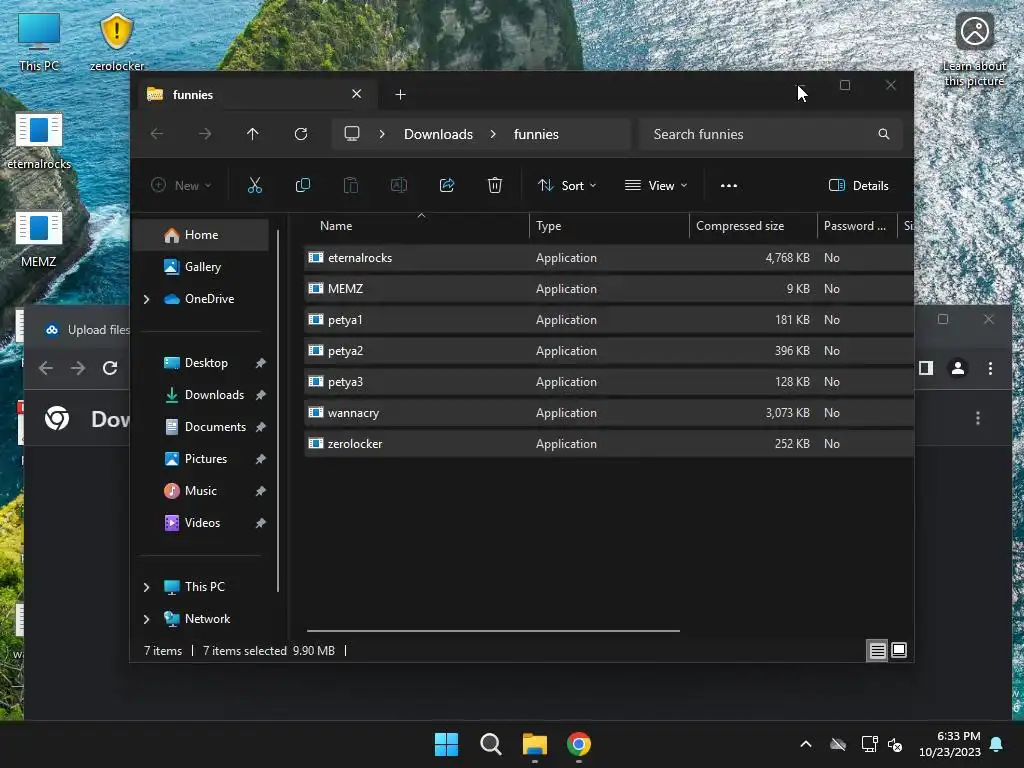This screenshot has height=768, width=1024.
Task: Select the eternalrocks desktop icon
Action: coord(39,140)
